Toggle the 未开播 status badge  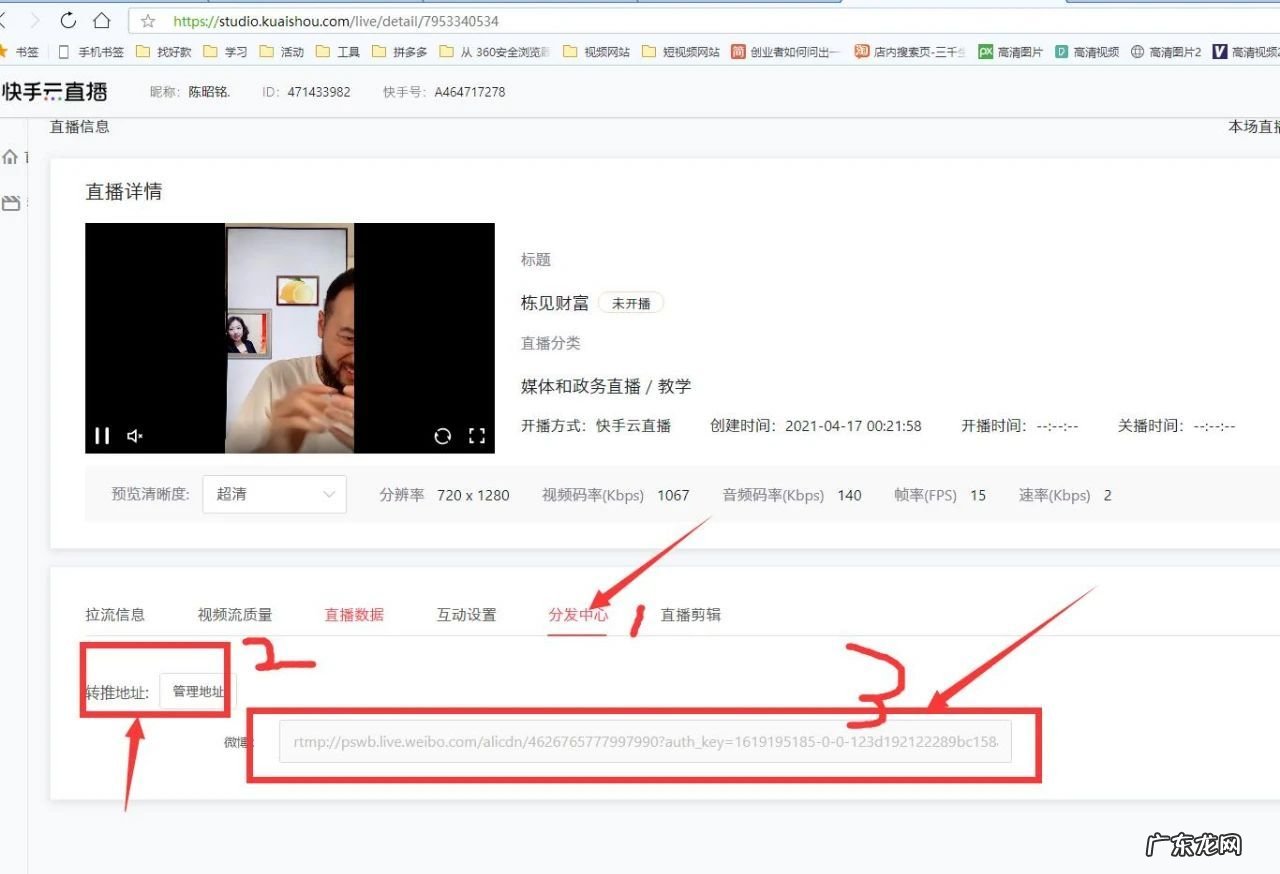pyautogui.click(x=630, y=302)
